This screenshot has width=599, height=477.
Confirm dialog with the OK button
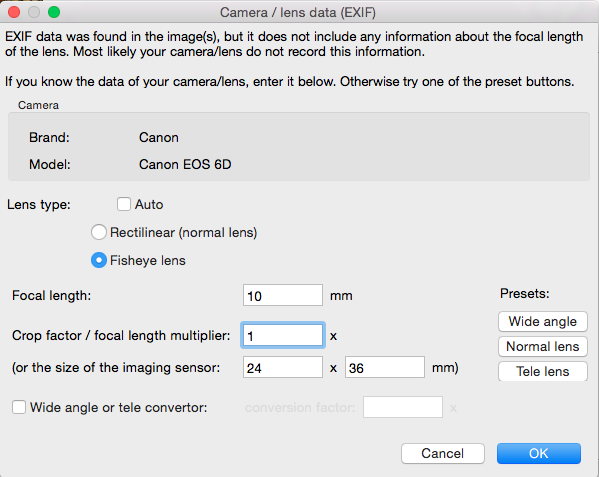539,453
